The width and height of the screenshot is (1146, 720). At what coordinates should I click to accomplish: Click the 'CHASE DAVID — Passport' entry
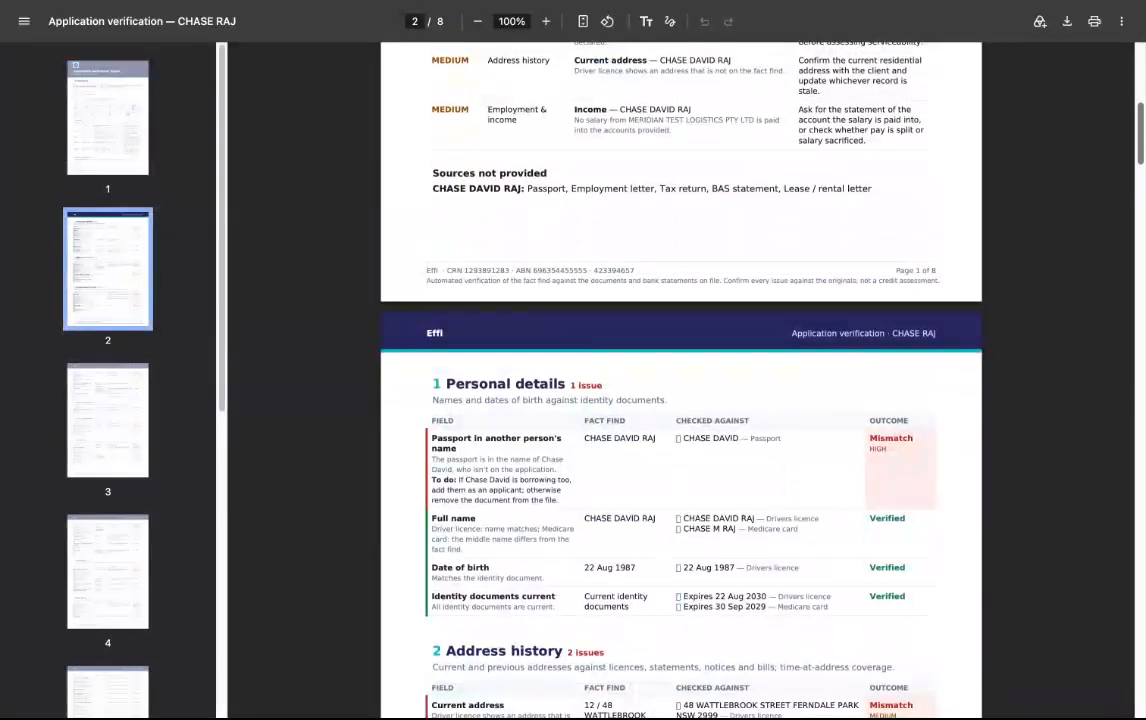pos(728,439)
